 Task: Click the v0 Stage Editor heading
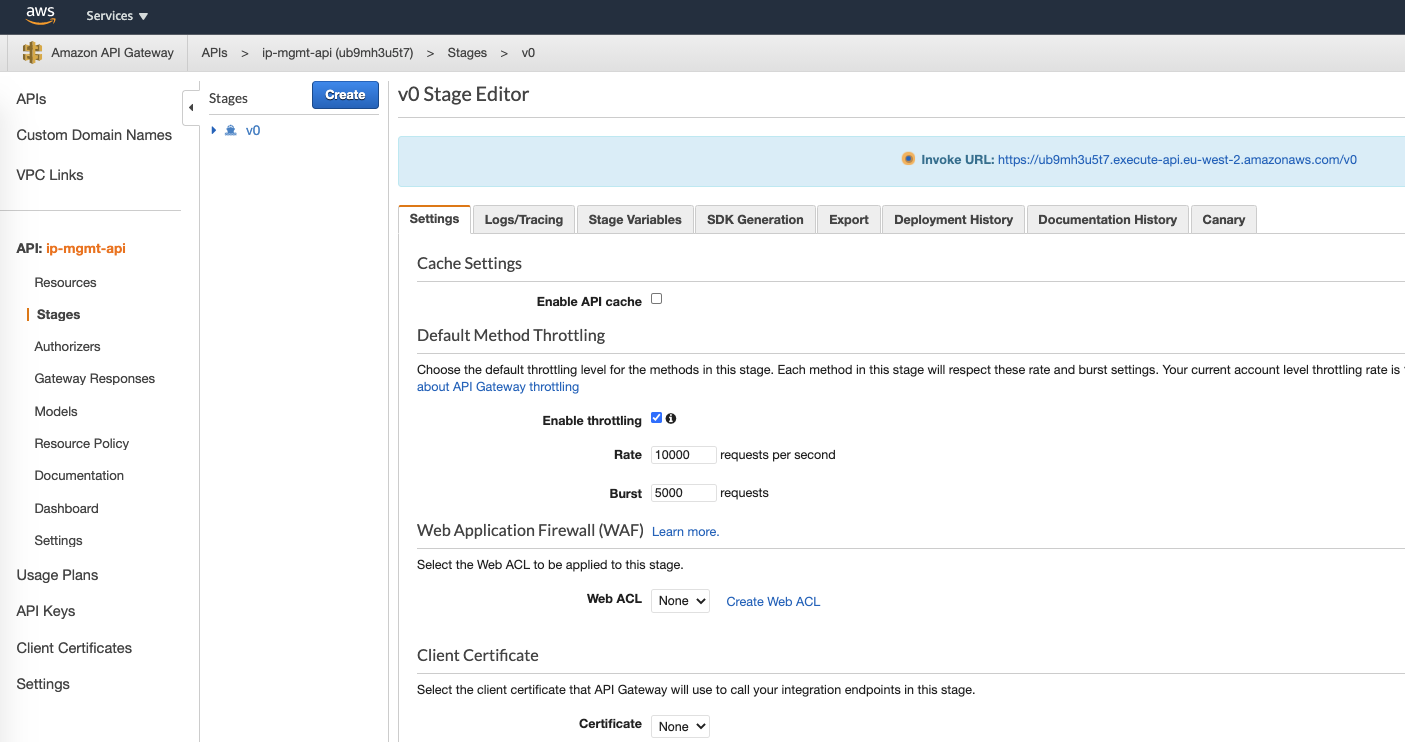[x=464, y=95]
